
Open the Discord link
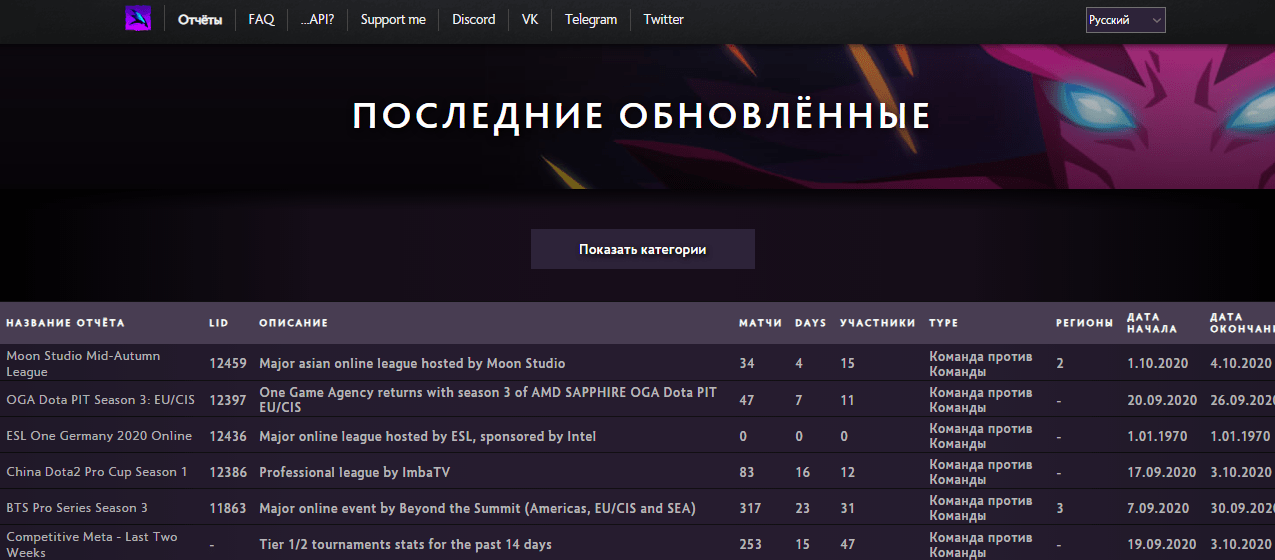click(473, 20)
